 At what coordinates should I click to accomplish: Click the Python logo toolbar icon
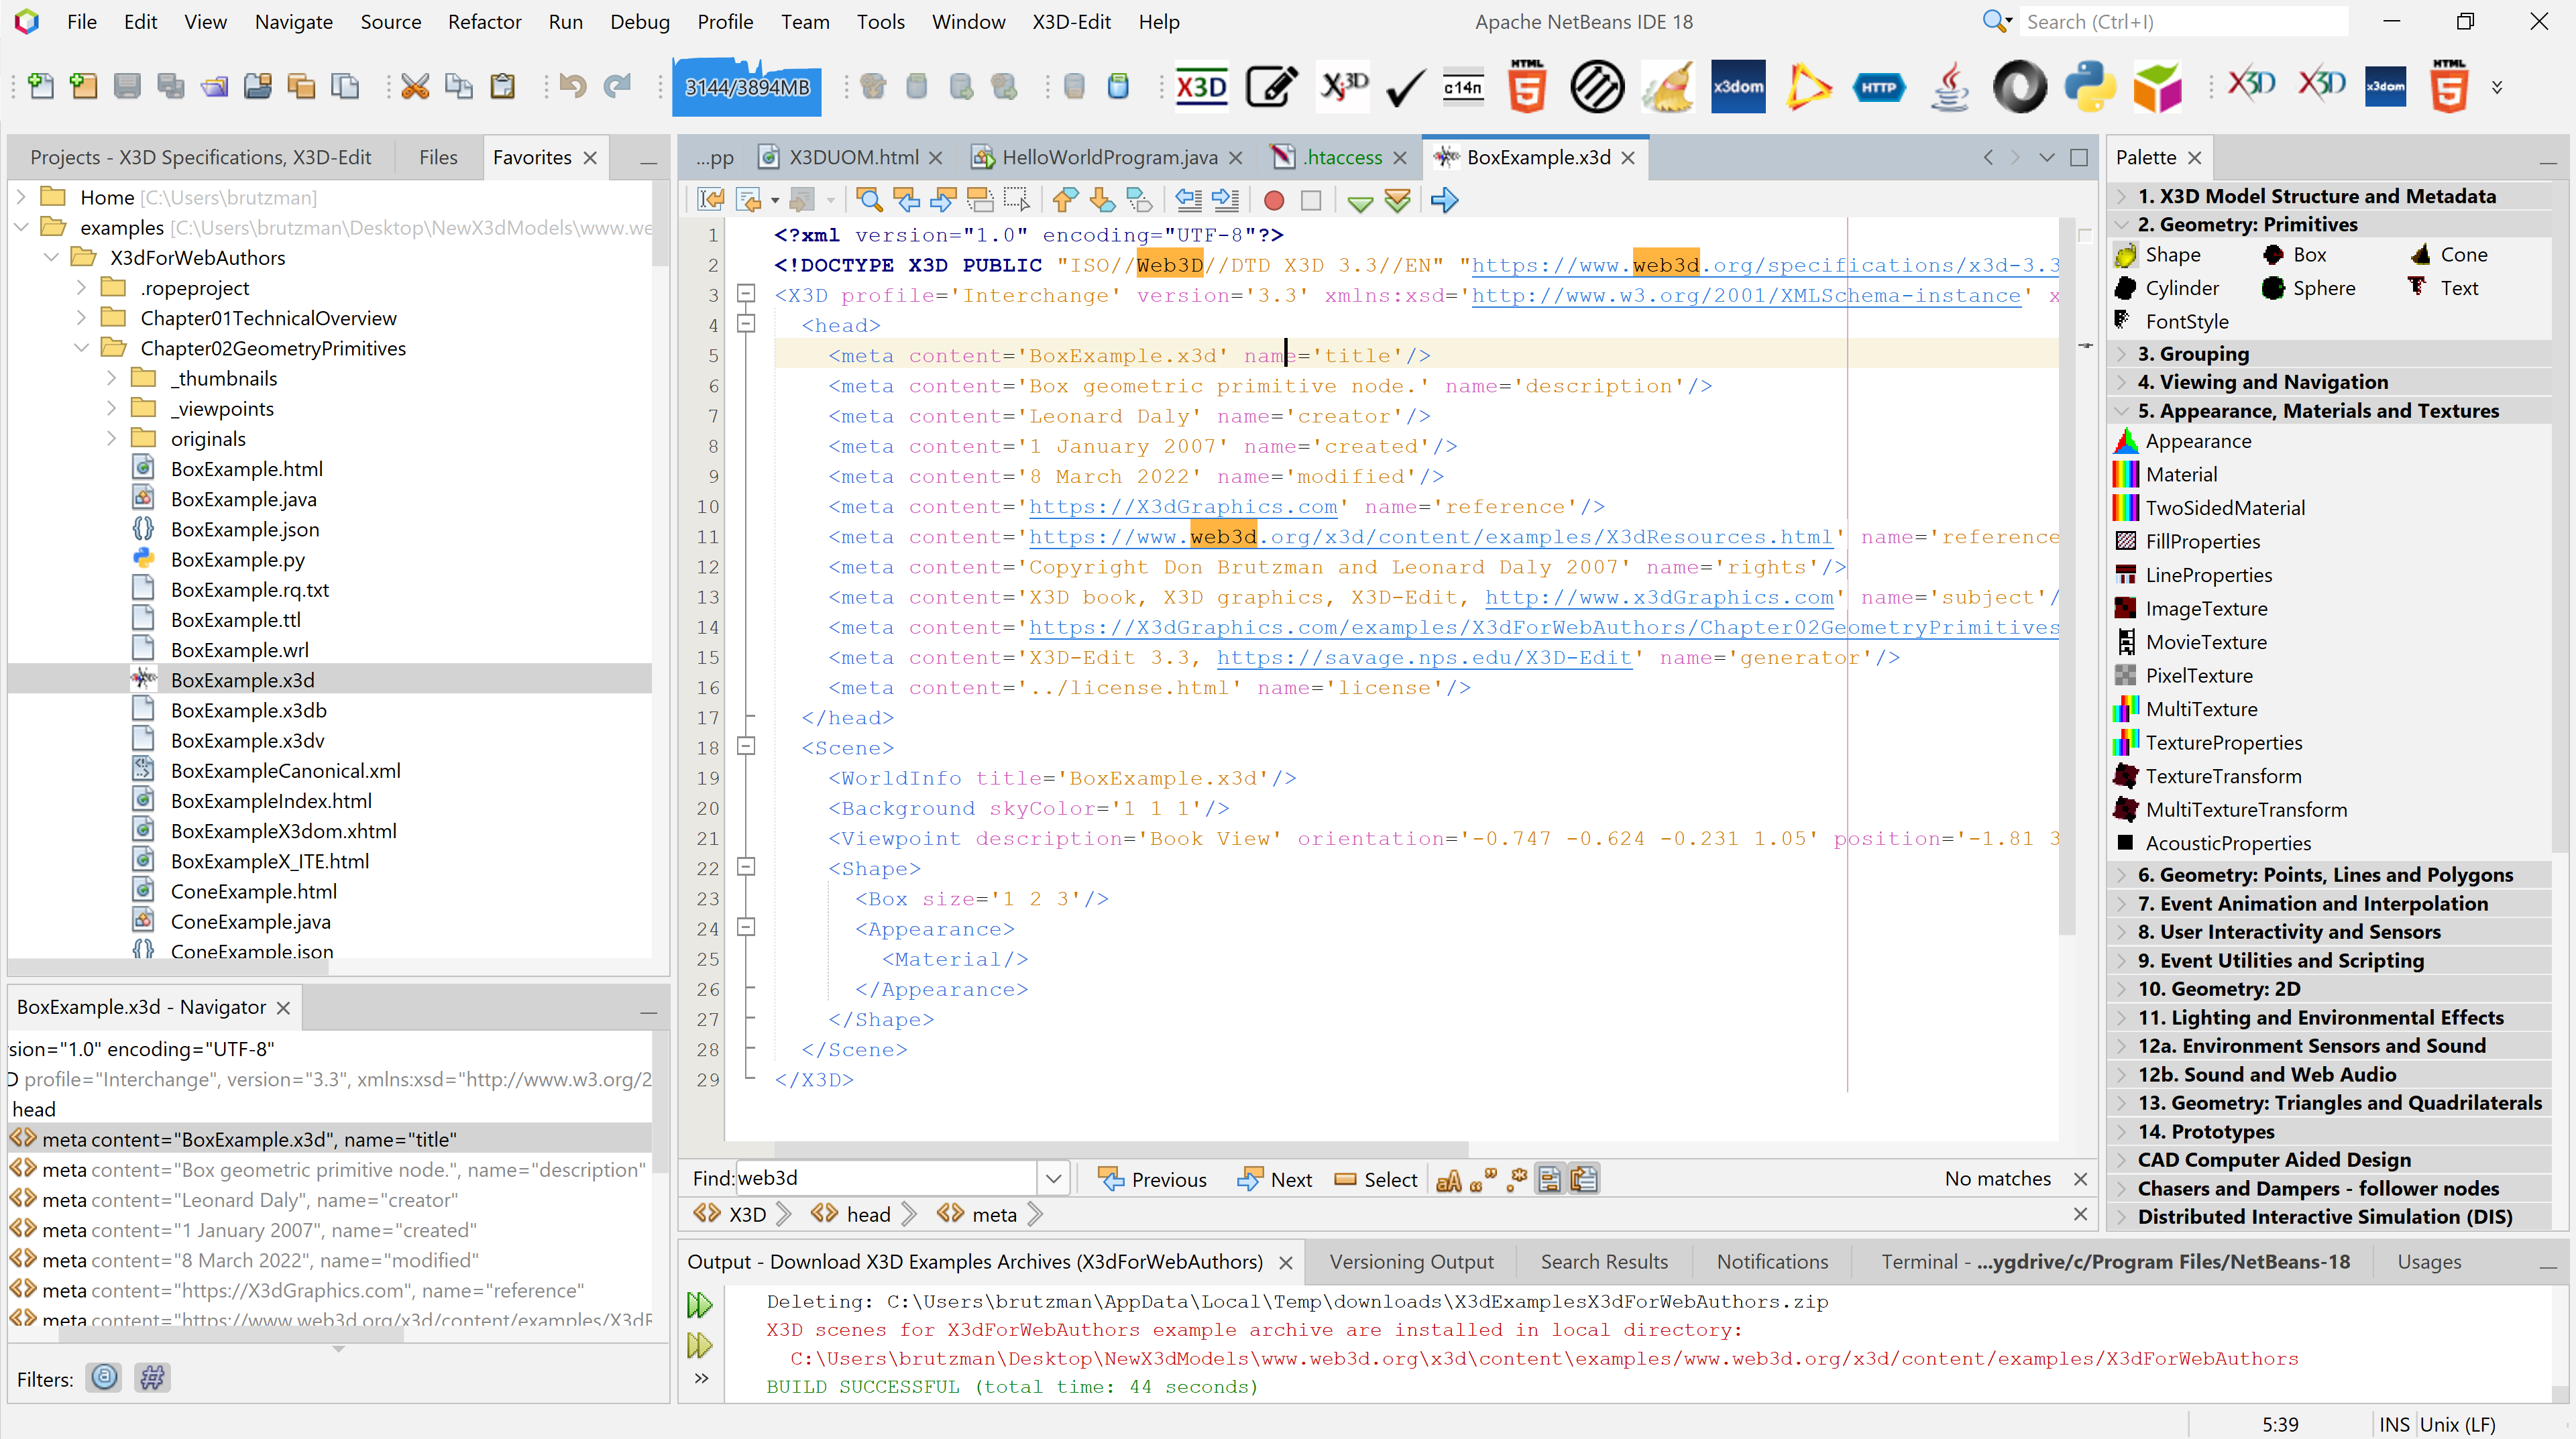[2090, 86]
